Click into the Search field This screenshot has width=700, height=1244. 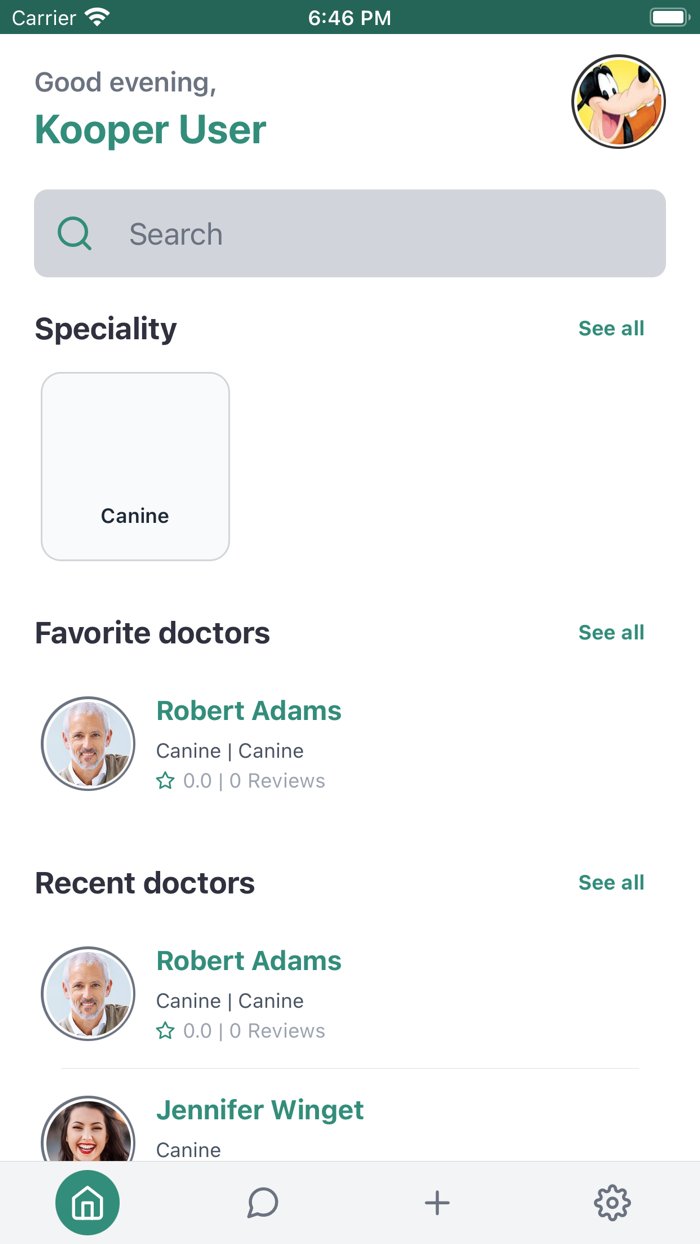tap(380, 234)
